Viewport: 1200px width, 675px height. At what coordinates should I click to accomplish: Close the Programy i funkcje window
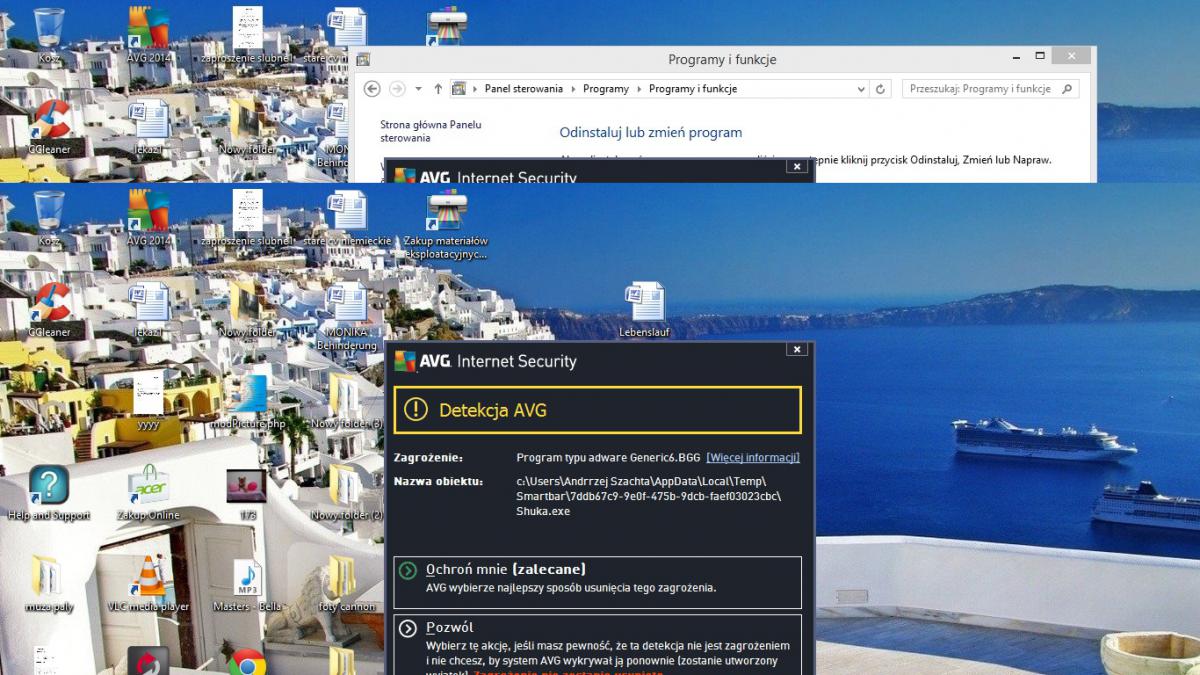pyautogui.click(x=1072, y=56)
